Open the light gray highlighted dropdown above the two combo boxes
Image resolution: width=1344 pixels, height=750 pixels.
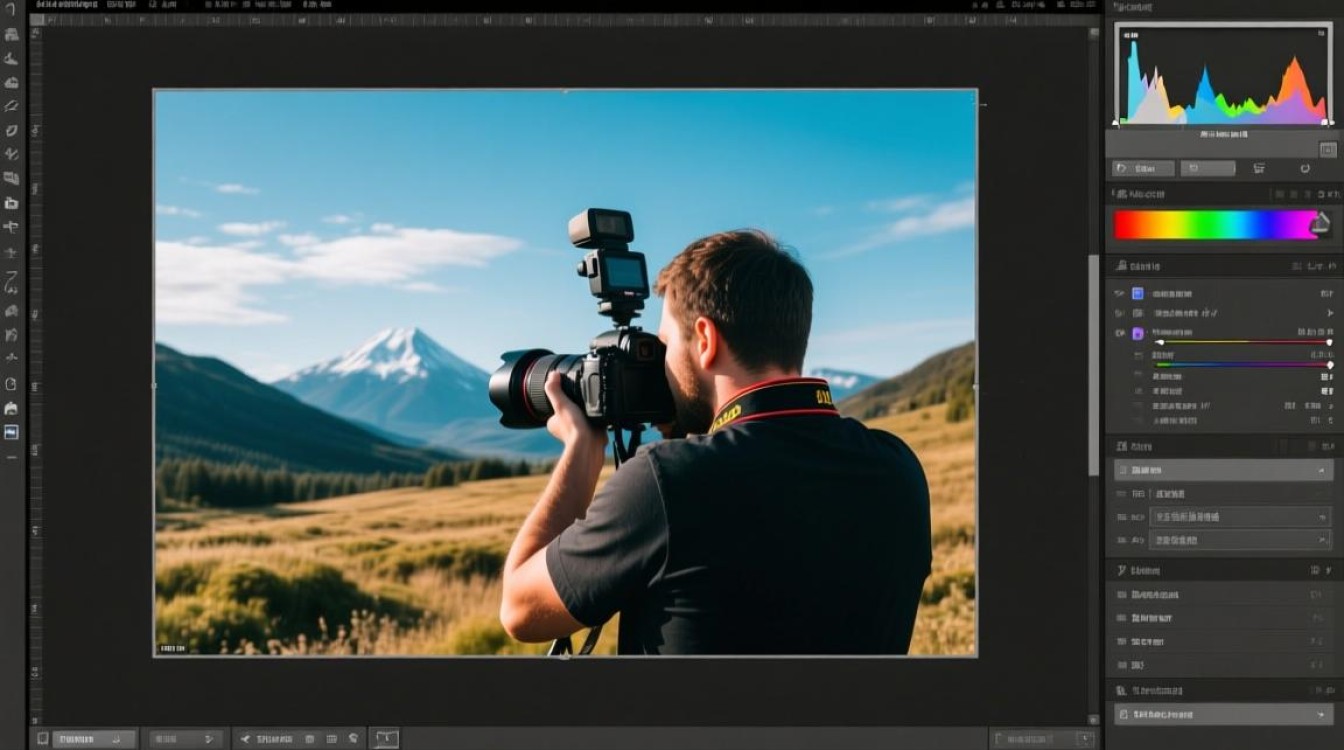tap(1222, 470)
